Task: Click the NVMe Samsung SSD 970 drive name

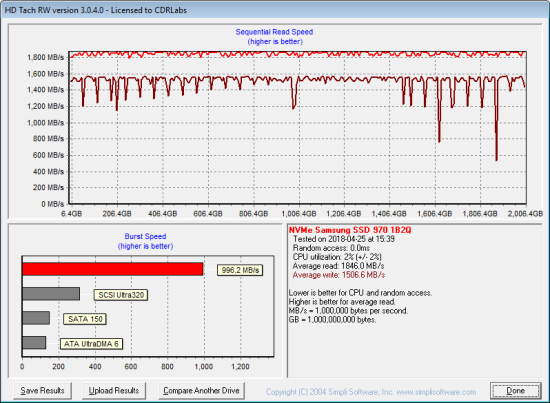Action: (350, 230)
